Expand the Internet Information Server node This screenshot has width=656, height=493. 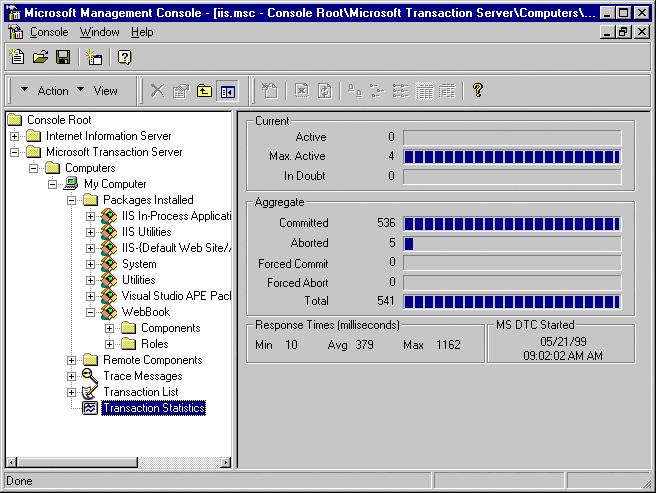(x=15, y=136)
